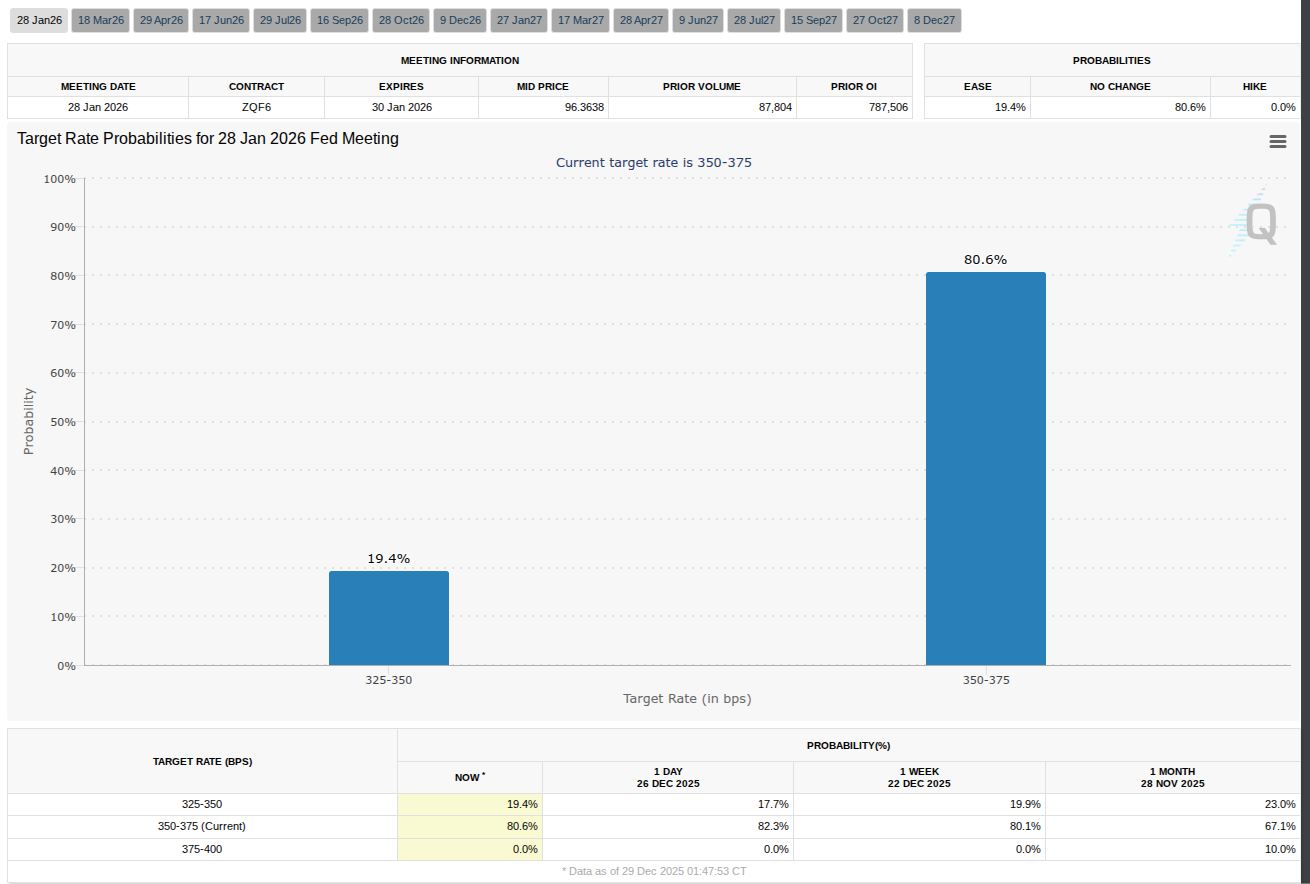
Task: Click the ZQF6 contract cell
Action: point(256,107)
